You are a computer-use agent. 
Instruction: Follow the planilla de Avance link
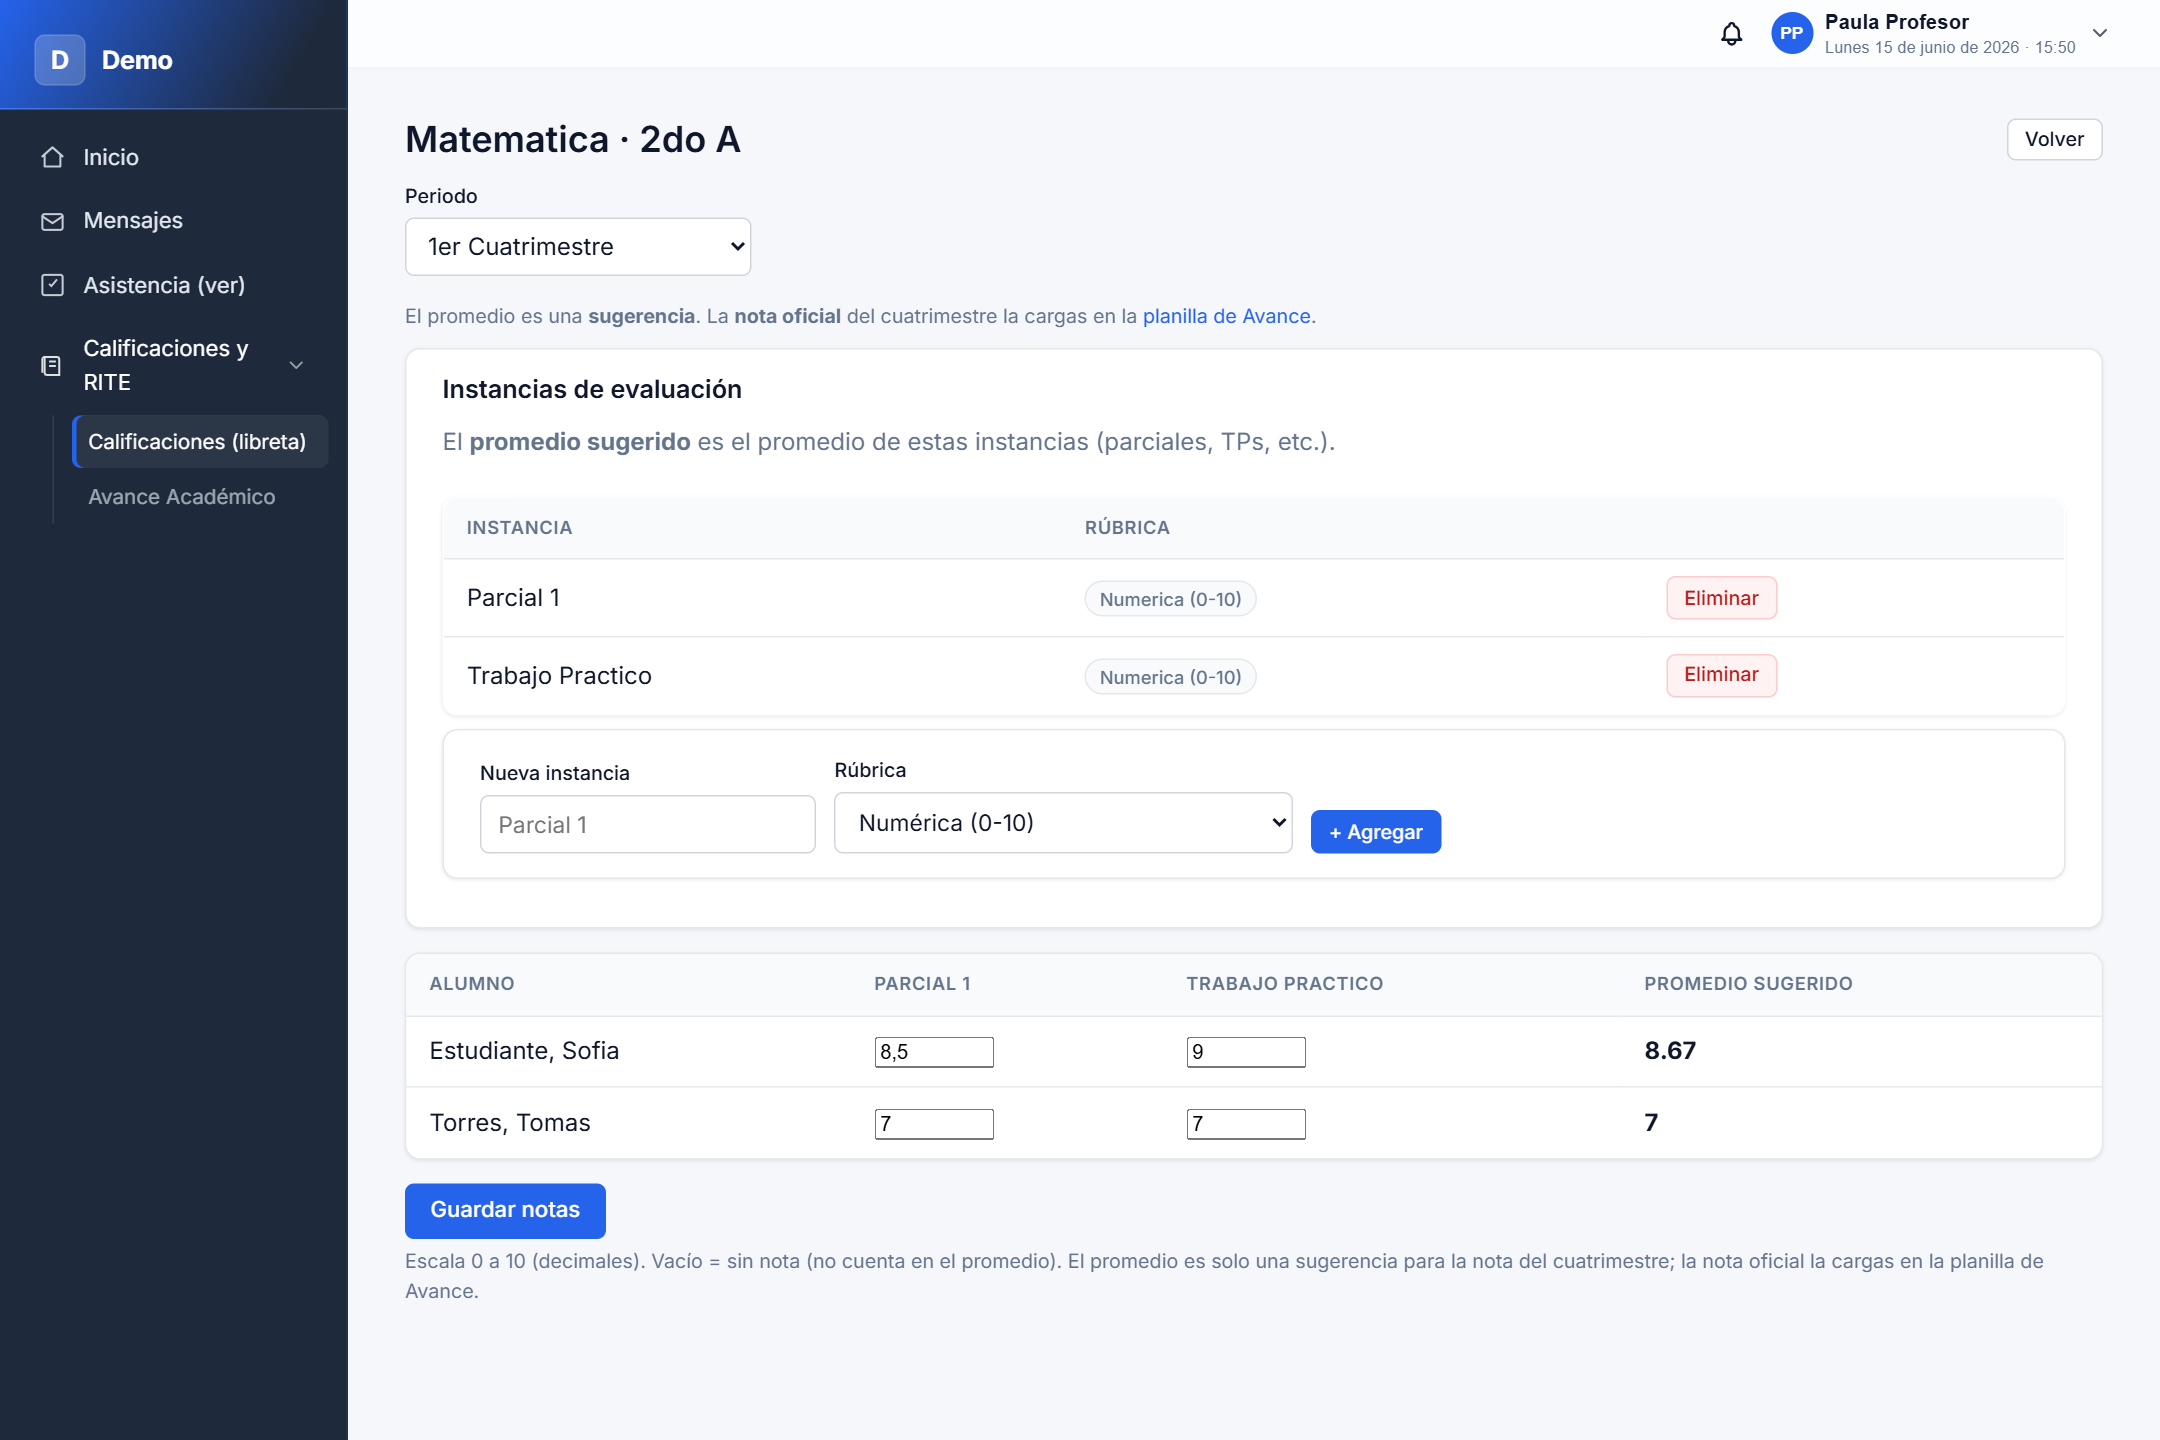pos(1226,316)
